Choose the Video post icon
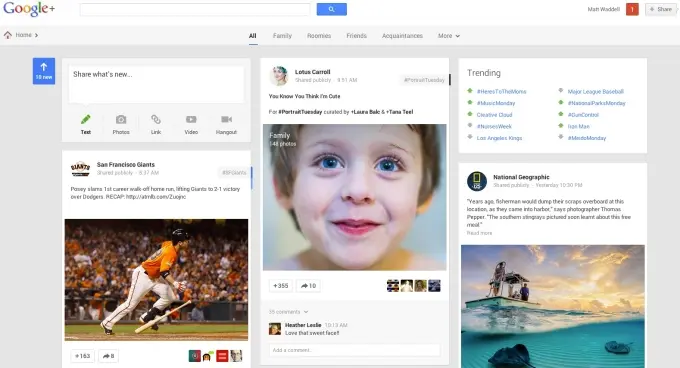Image resolution: width=680 pixels, height=368 pixels. point(191,119)
